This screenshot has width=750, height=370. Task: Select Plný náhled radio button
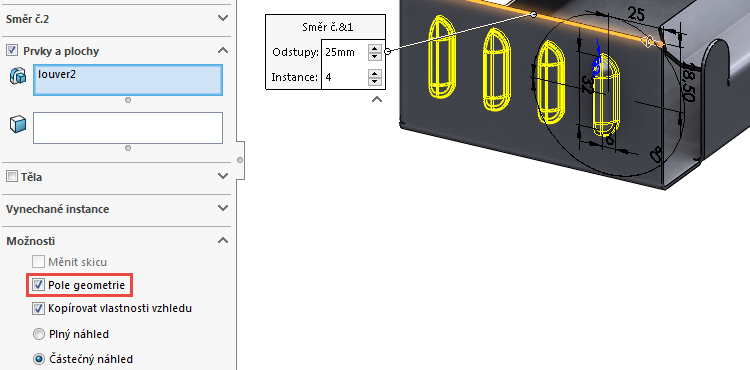tap(39, 334)
